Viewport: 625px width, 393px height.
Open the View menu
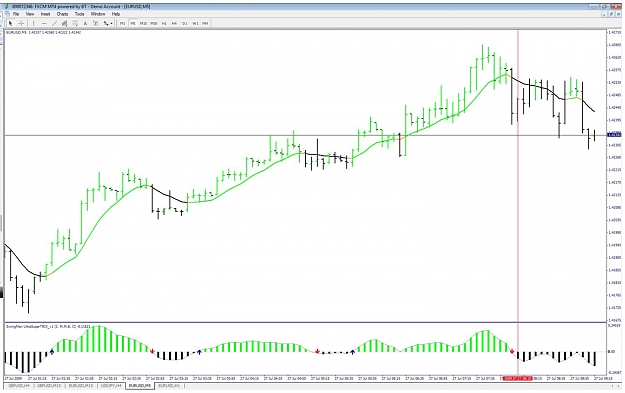click(x=30, y=14)
